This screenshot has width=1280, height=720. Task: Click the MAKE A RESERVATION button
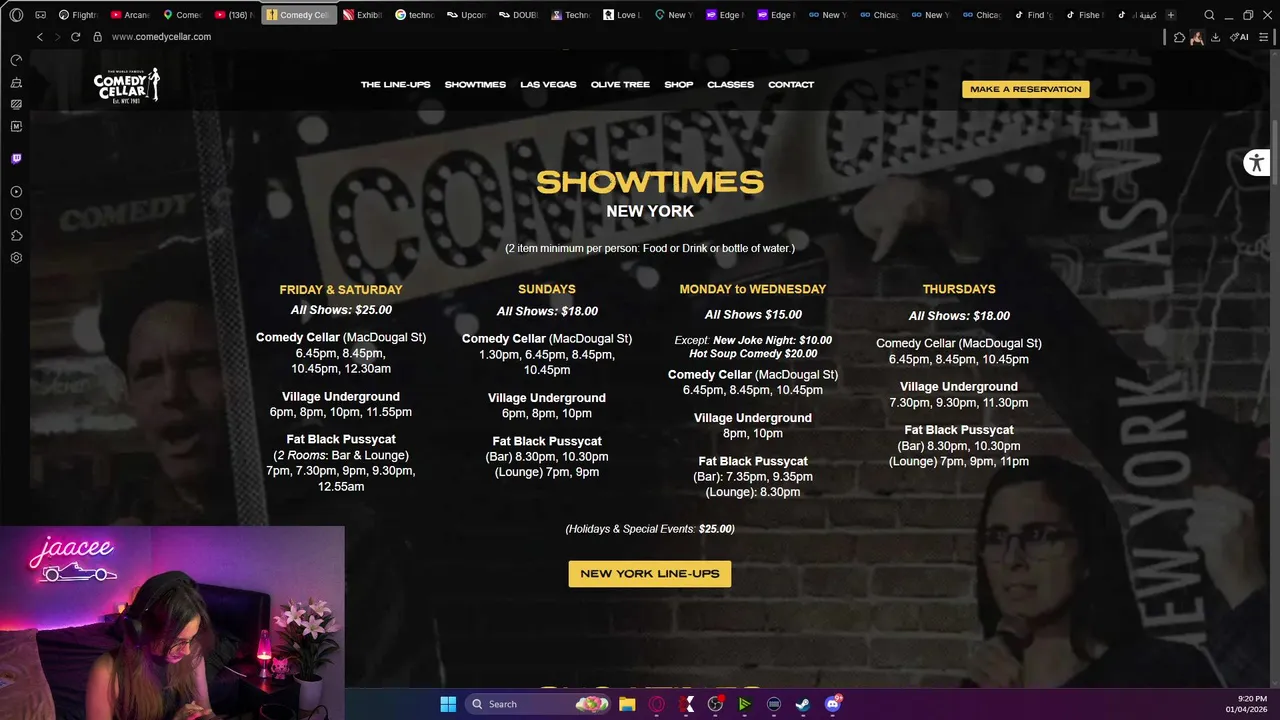coord(1025,89)
